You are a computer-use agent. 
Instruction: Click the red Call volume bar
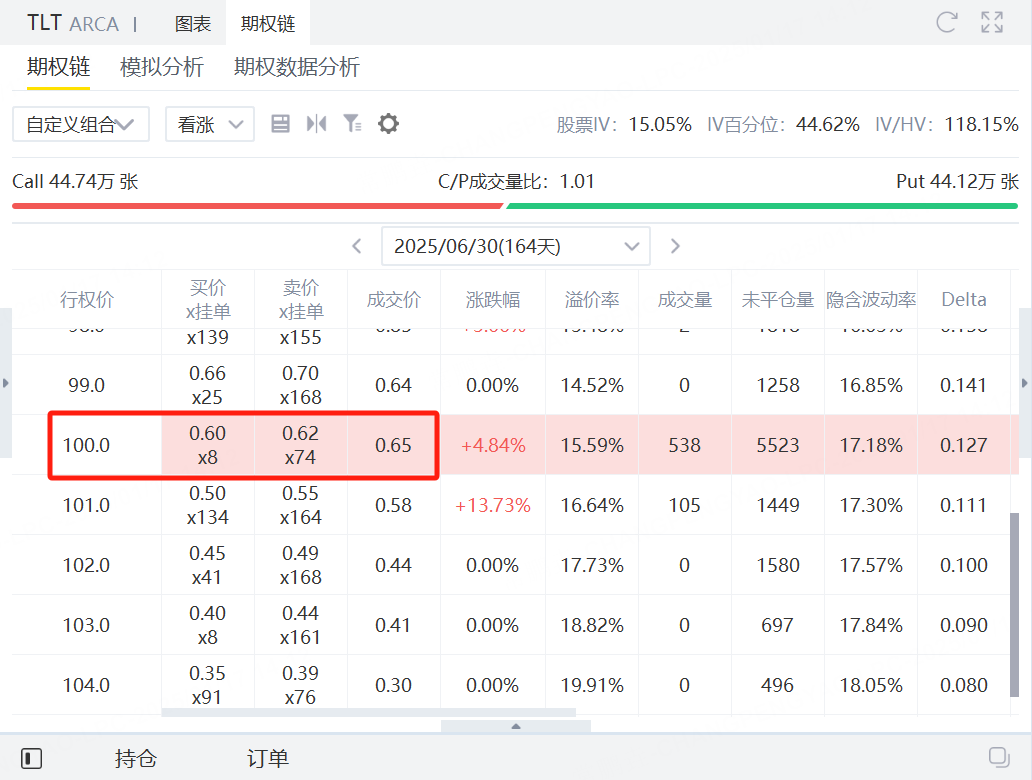pyautogui.click(x=257, y=206)
